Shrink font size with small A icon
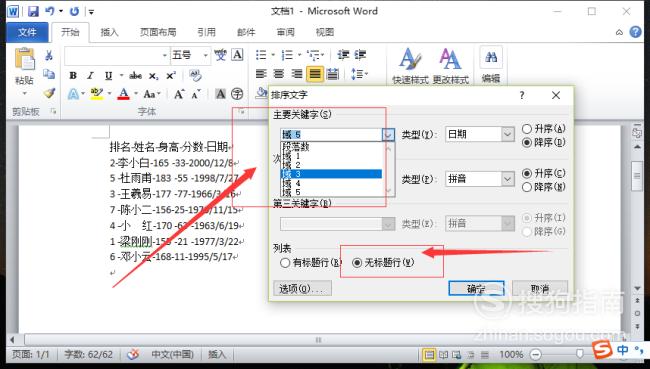 coord(196,94)
